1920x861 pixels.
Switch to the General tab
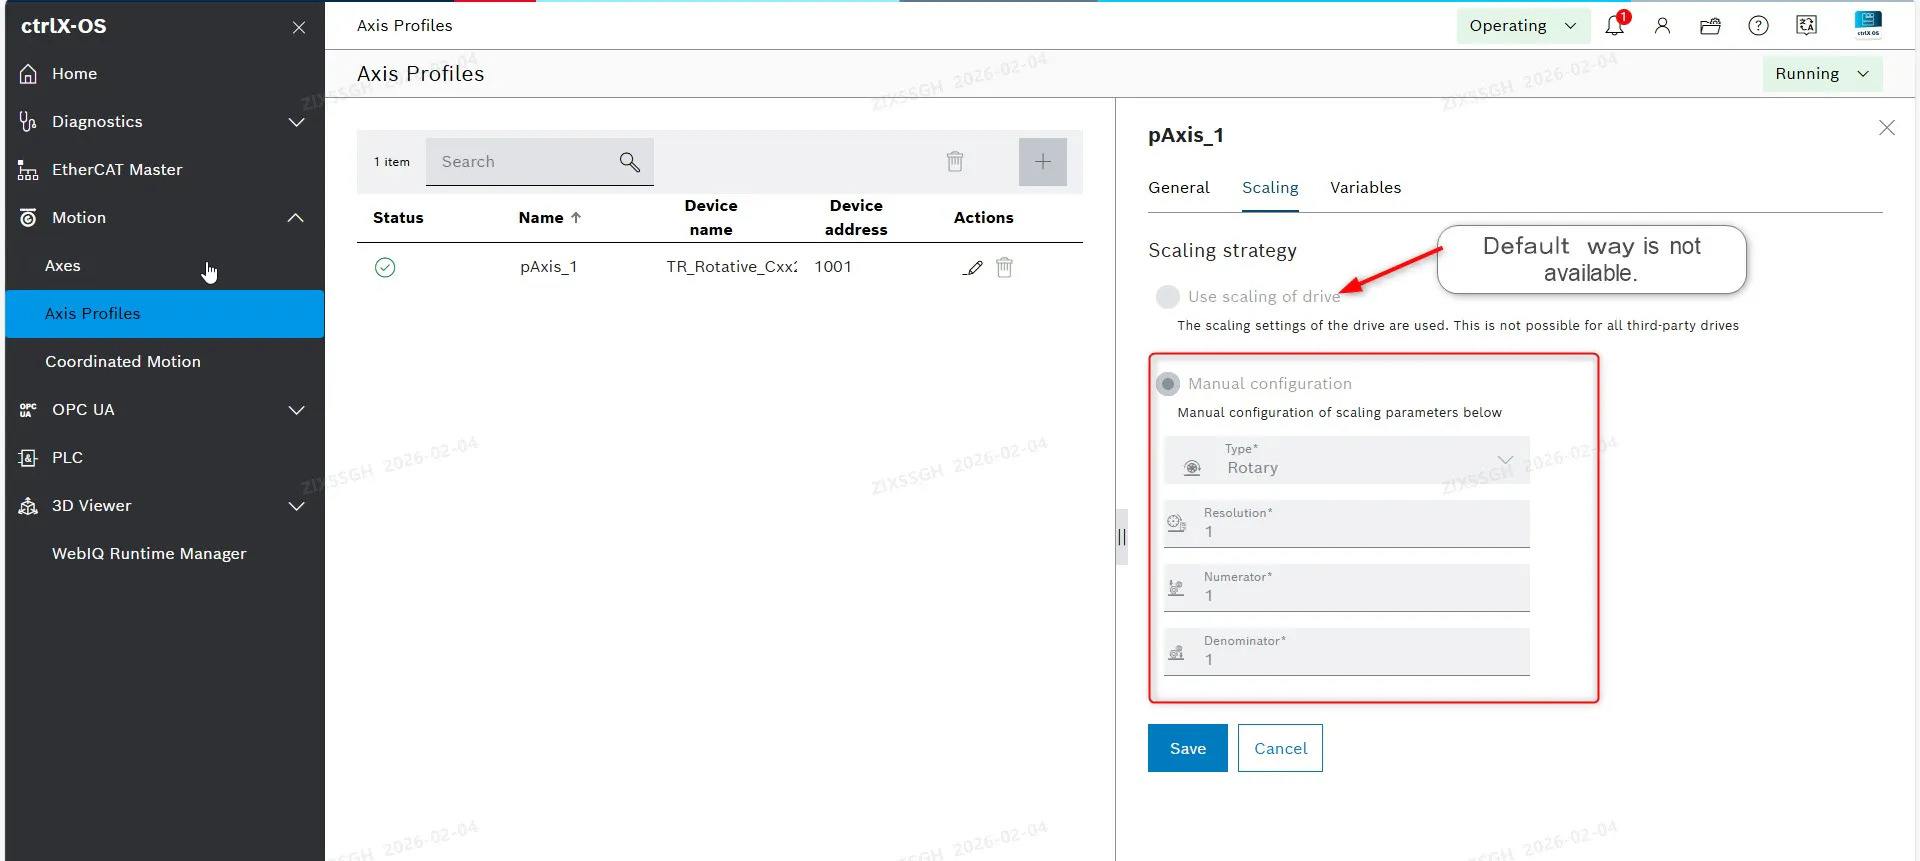(1178, 188)
